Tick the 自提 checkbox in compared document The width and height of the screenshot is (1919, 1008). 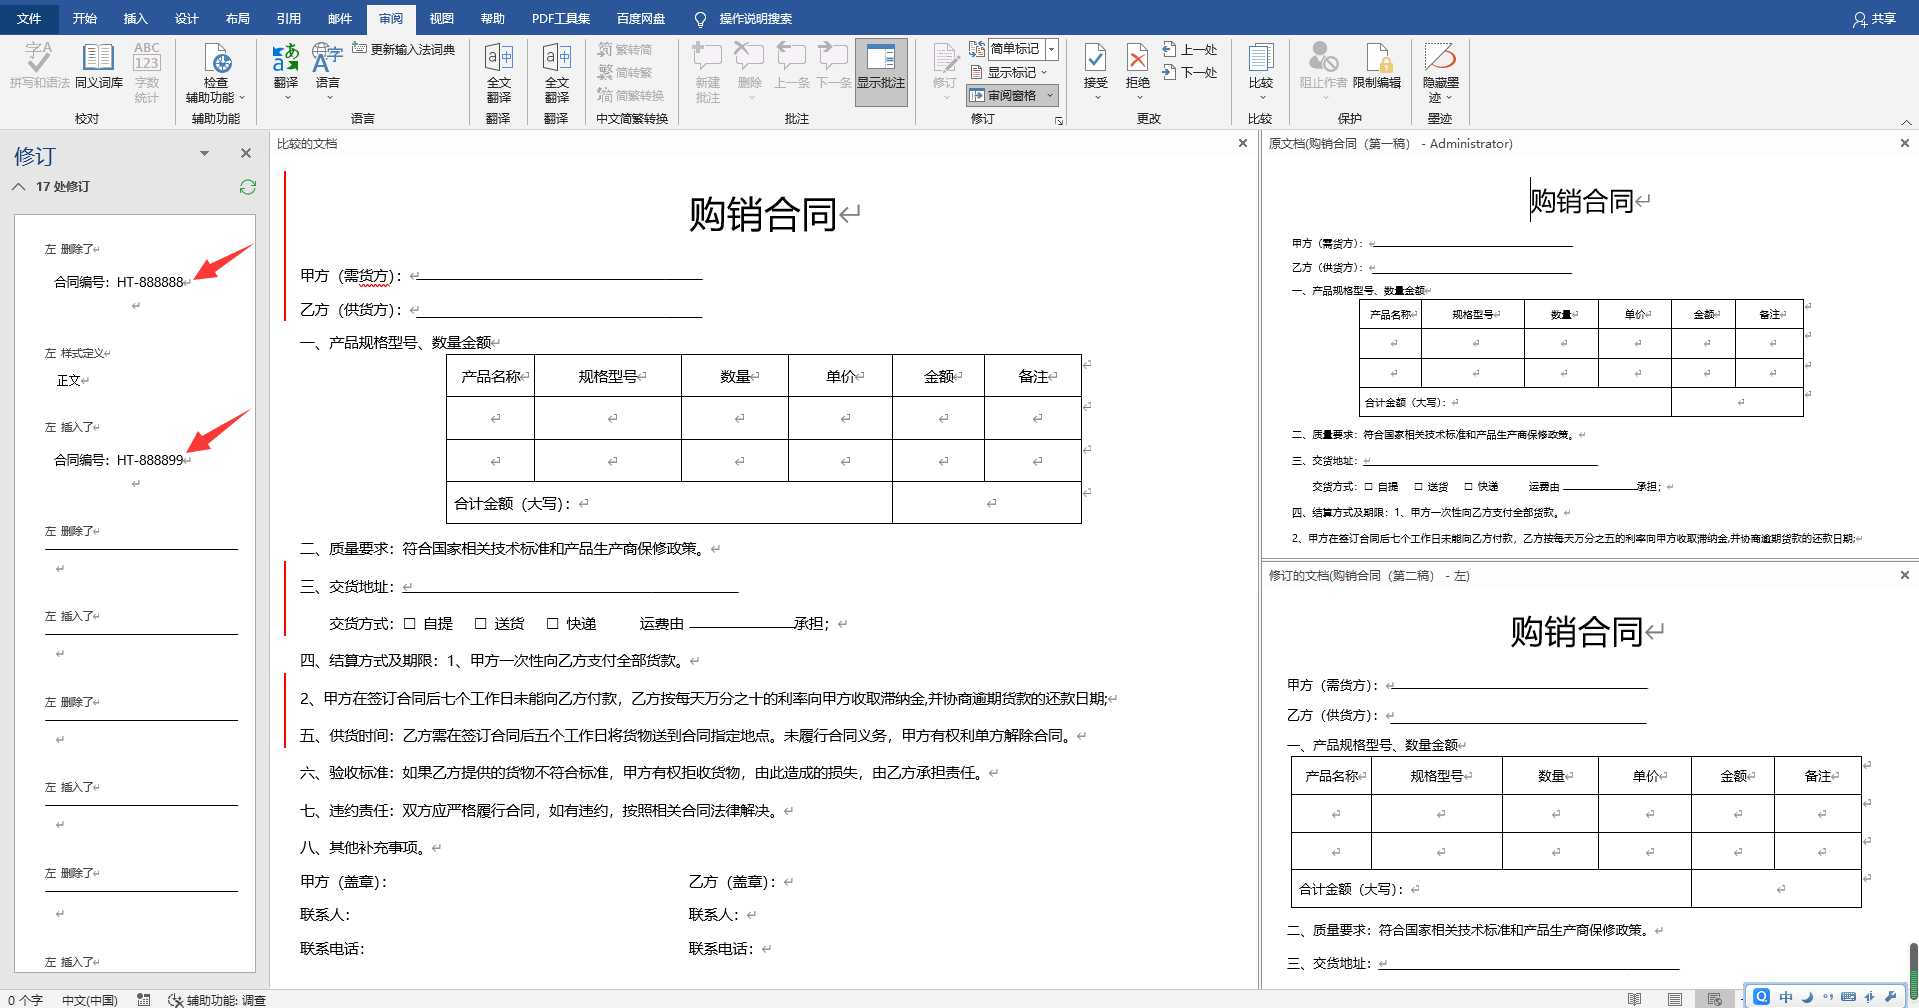click(409, 624)
